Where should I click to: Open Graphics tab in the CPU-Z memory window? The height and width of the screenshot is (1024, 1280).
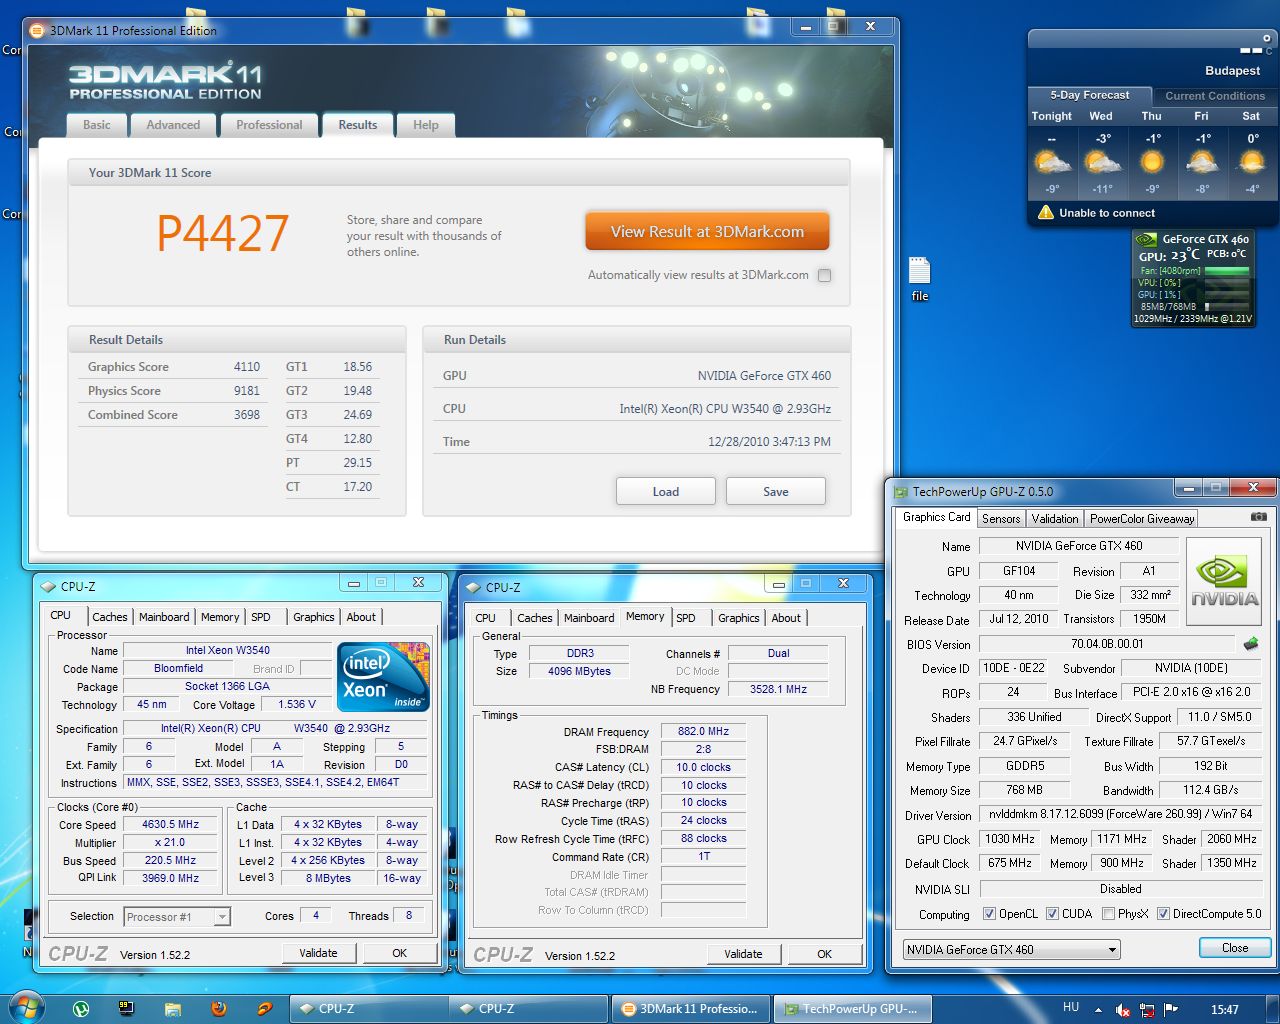[x=739, y=617]
